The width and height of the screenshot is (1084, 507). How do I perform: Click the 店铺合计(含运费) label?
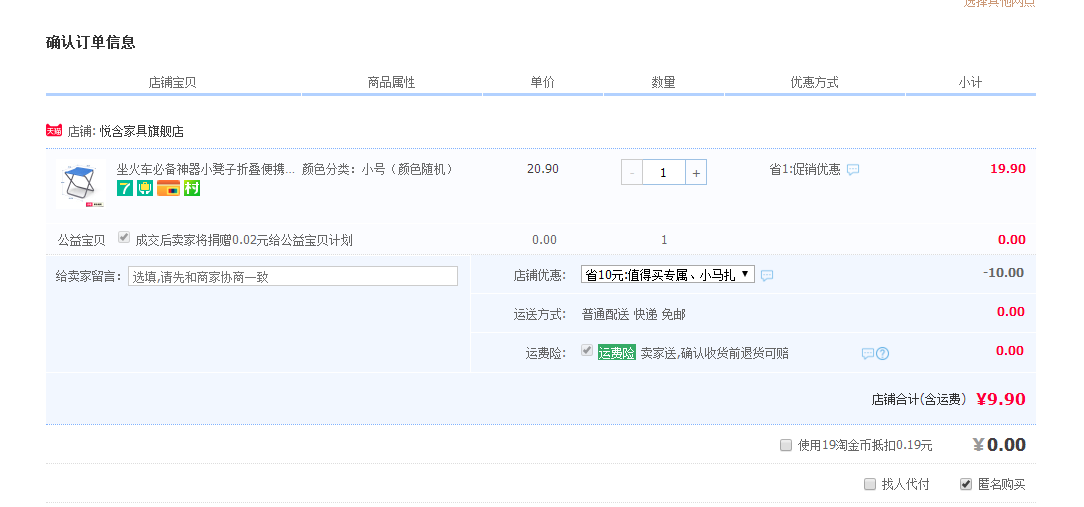click(919, 400)
